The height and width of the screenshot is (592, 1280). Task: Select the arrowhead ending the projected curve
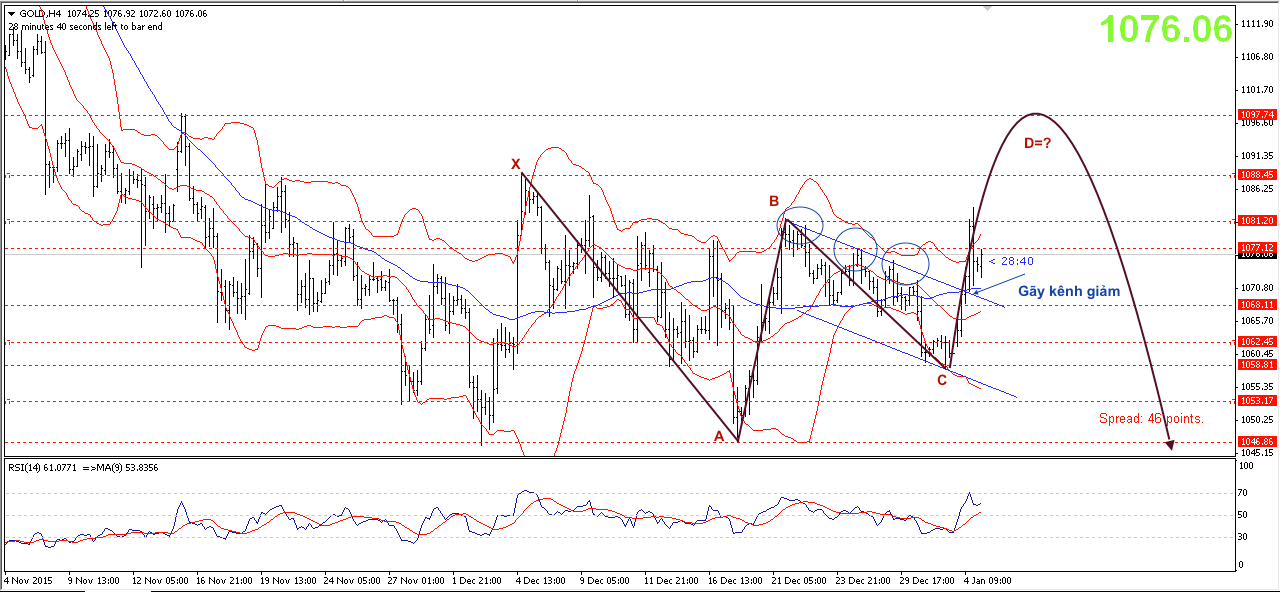click(1168, 446)
